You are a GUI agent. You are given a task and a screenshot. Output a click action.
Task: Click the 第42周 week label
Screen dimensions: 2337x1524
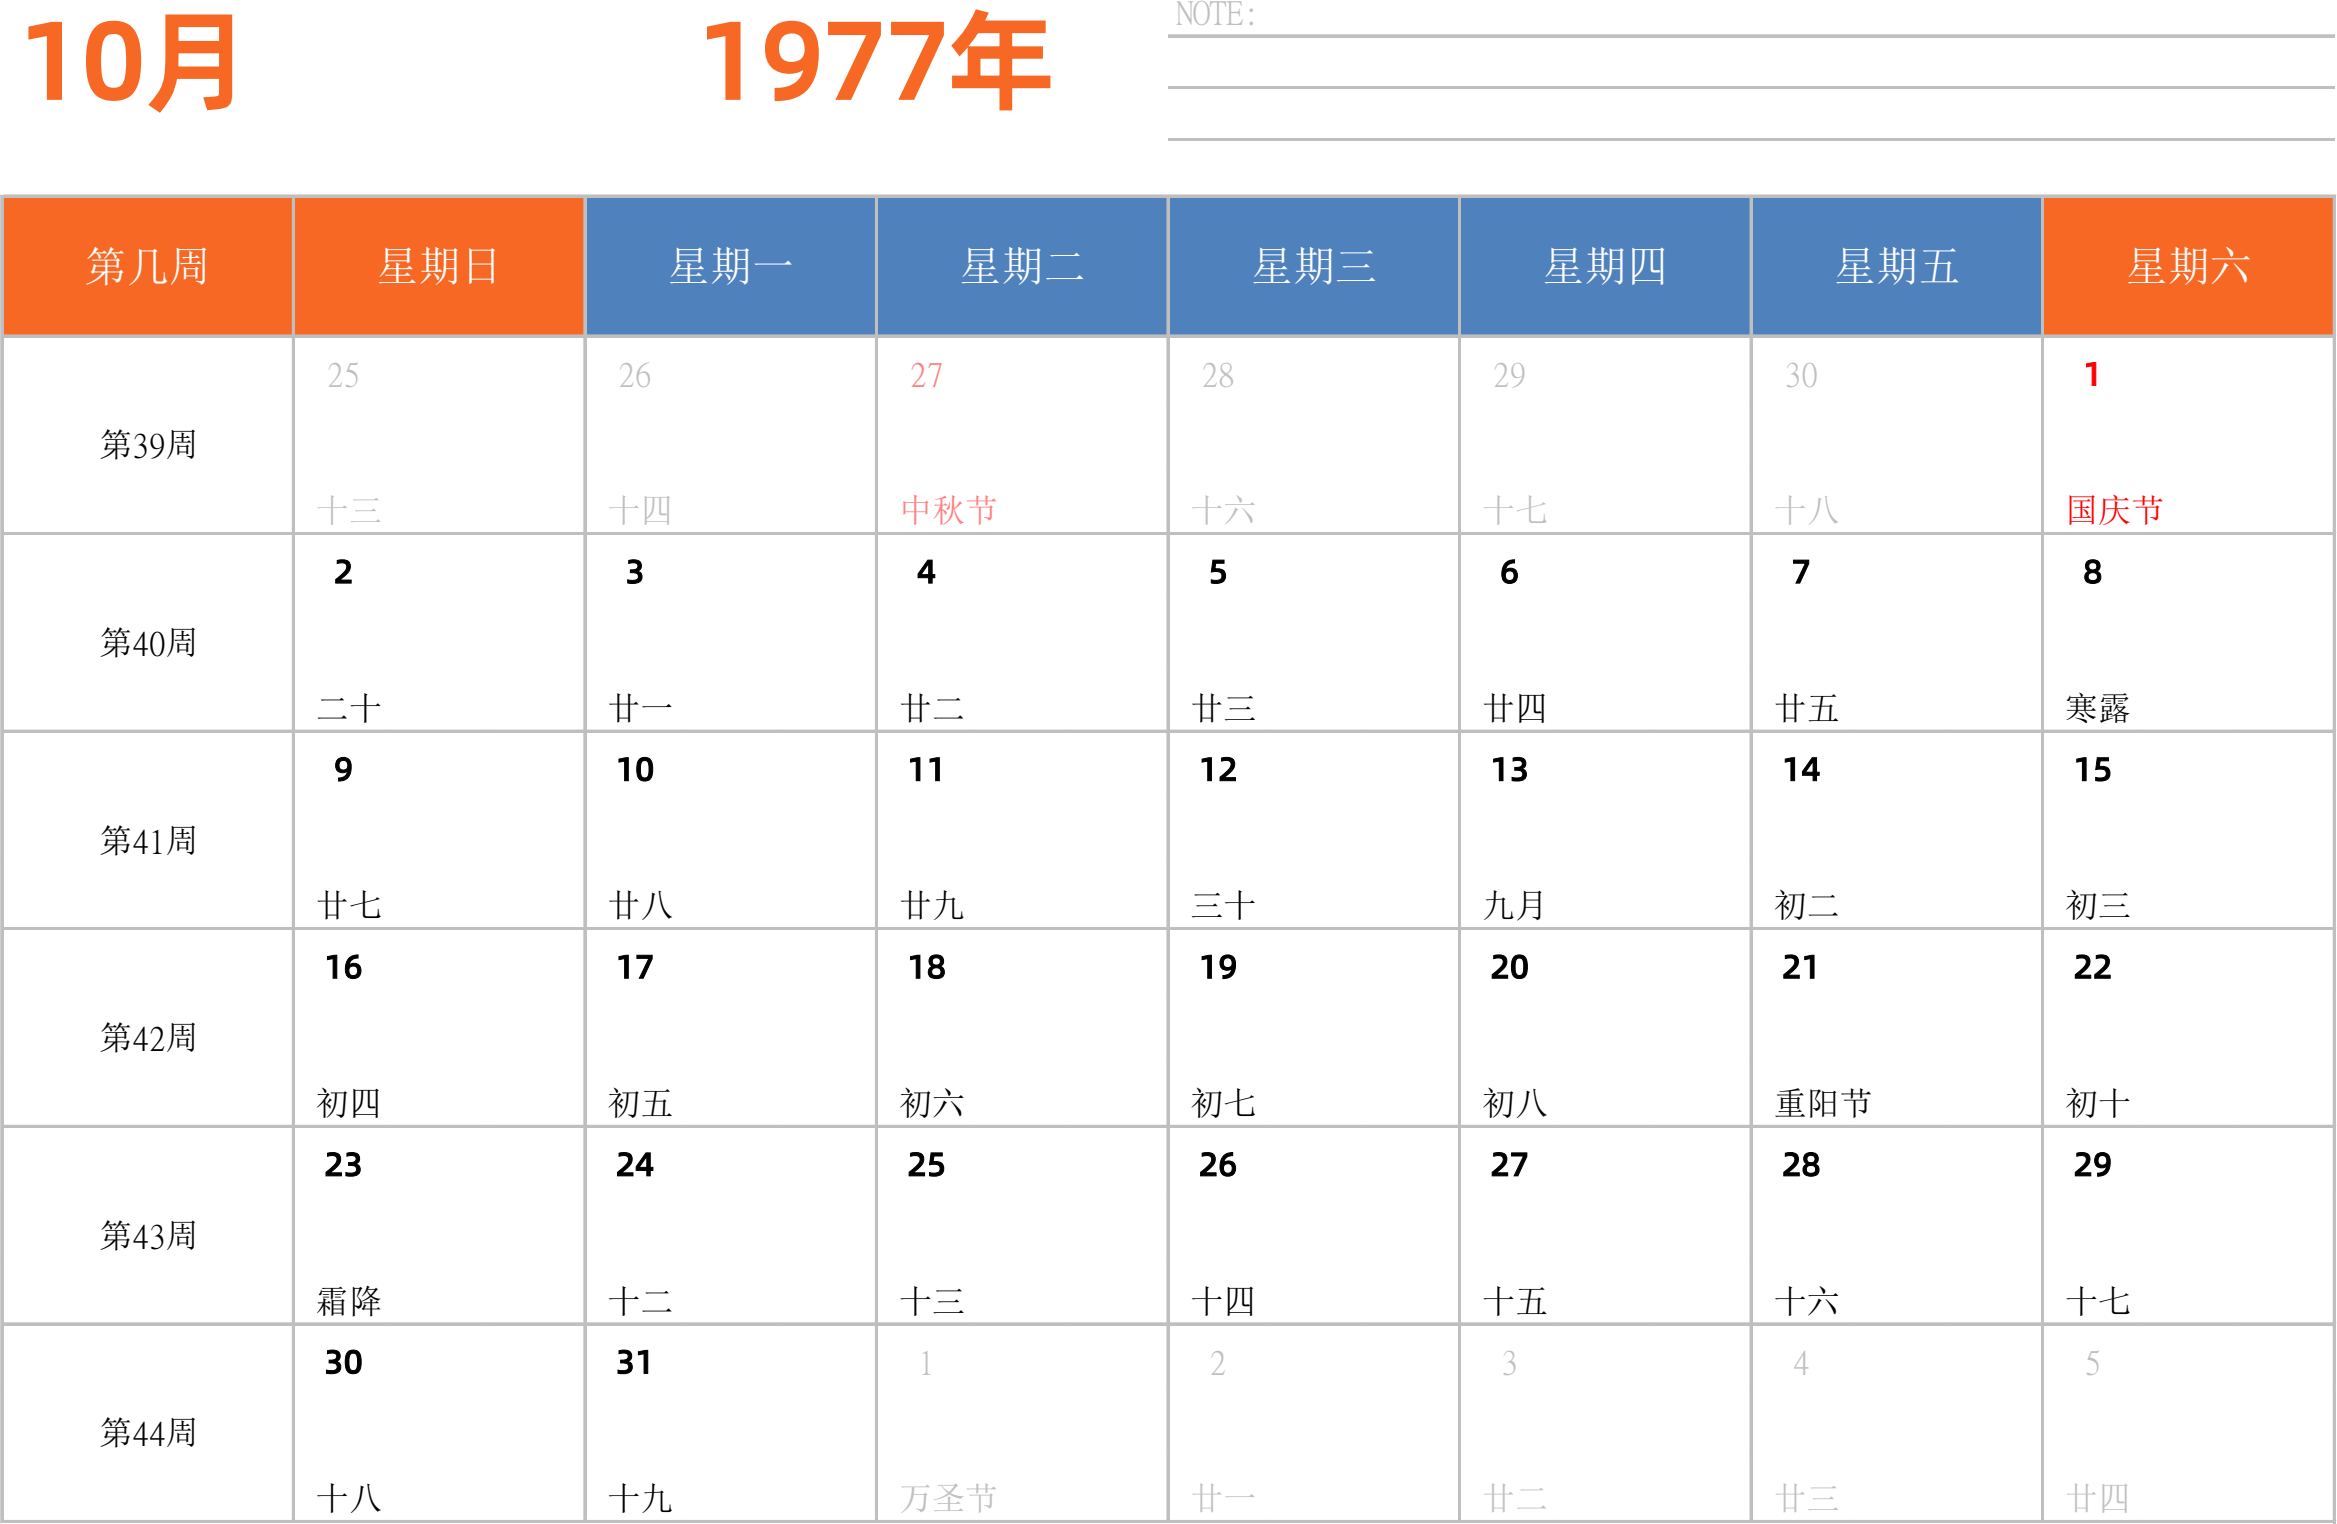pyautogui.click(x=148, y=1038)
